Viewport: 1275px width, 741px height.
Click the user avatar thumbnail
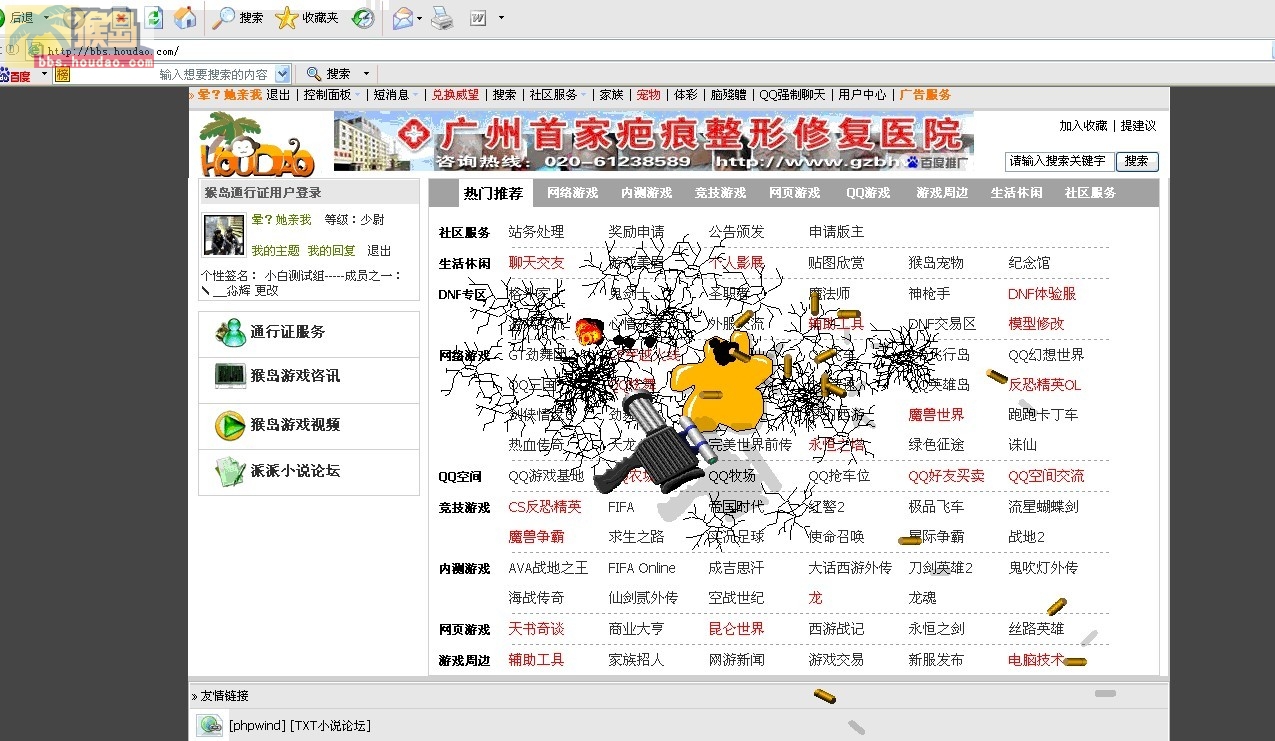coord(224,235)
